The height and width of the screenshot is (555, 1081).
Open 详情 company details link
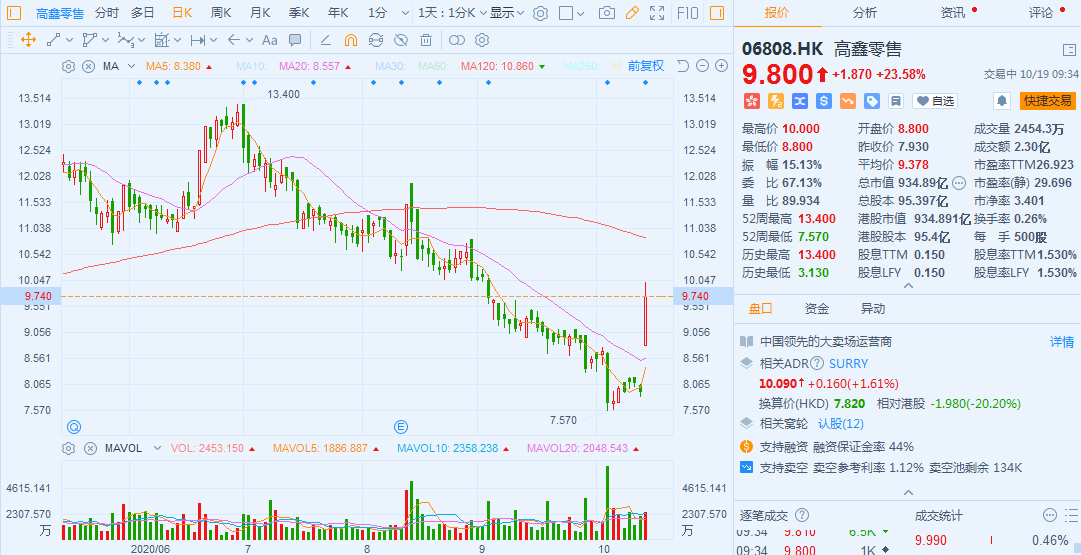(1062, 341)
